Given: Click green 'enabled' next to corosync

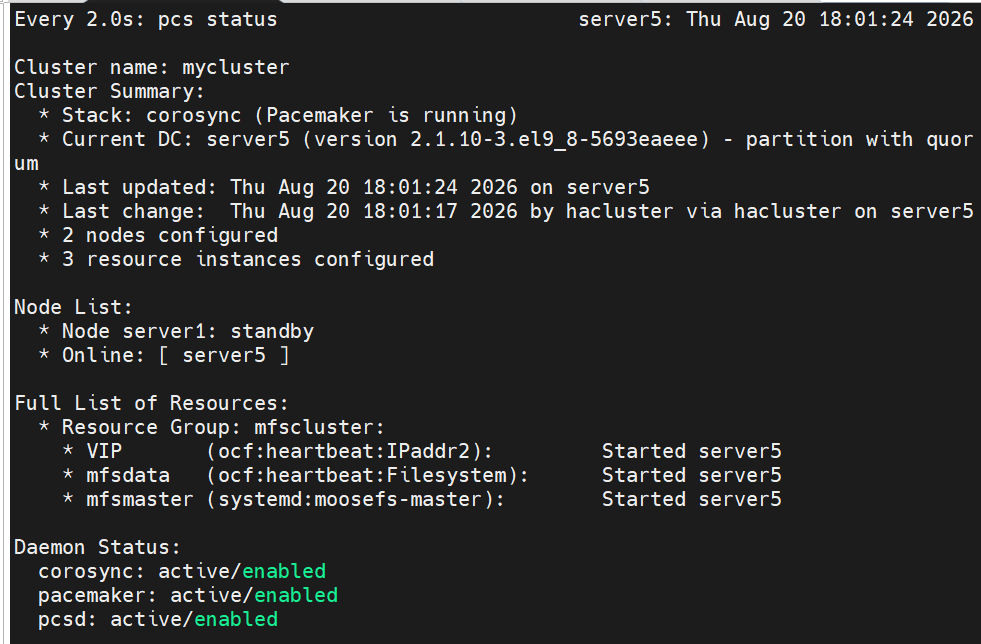Looking at the screenshot, I should click(x=284, y=571).
